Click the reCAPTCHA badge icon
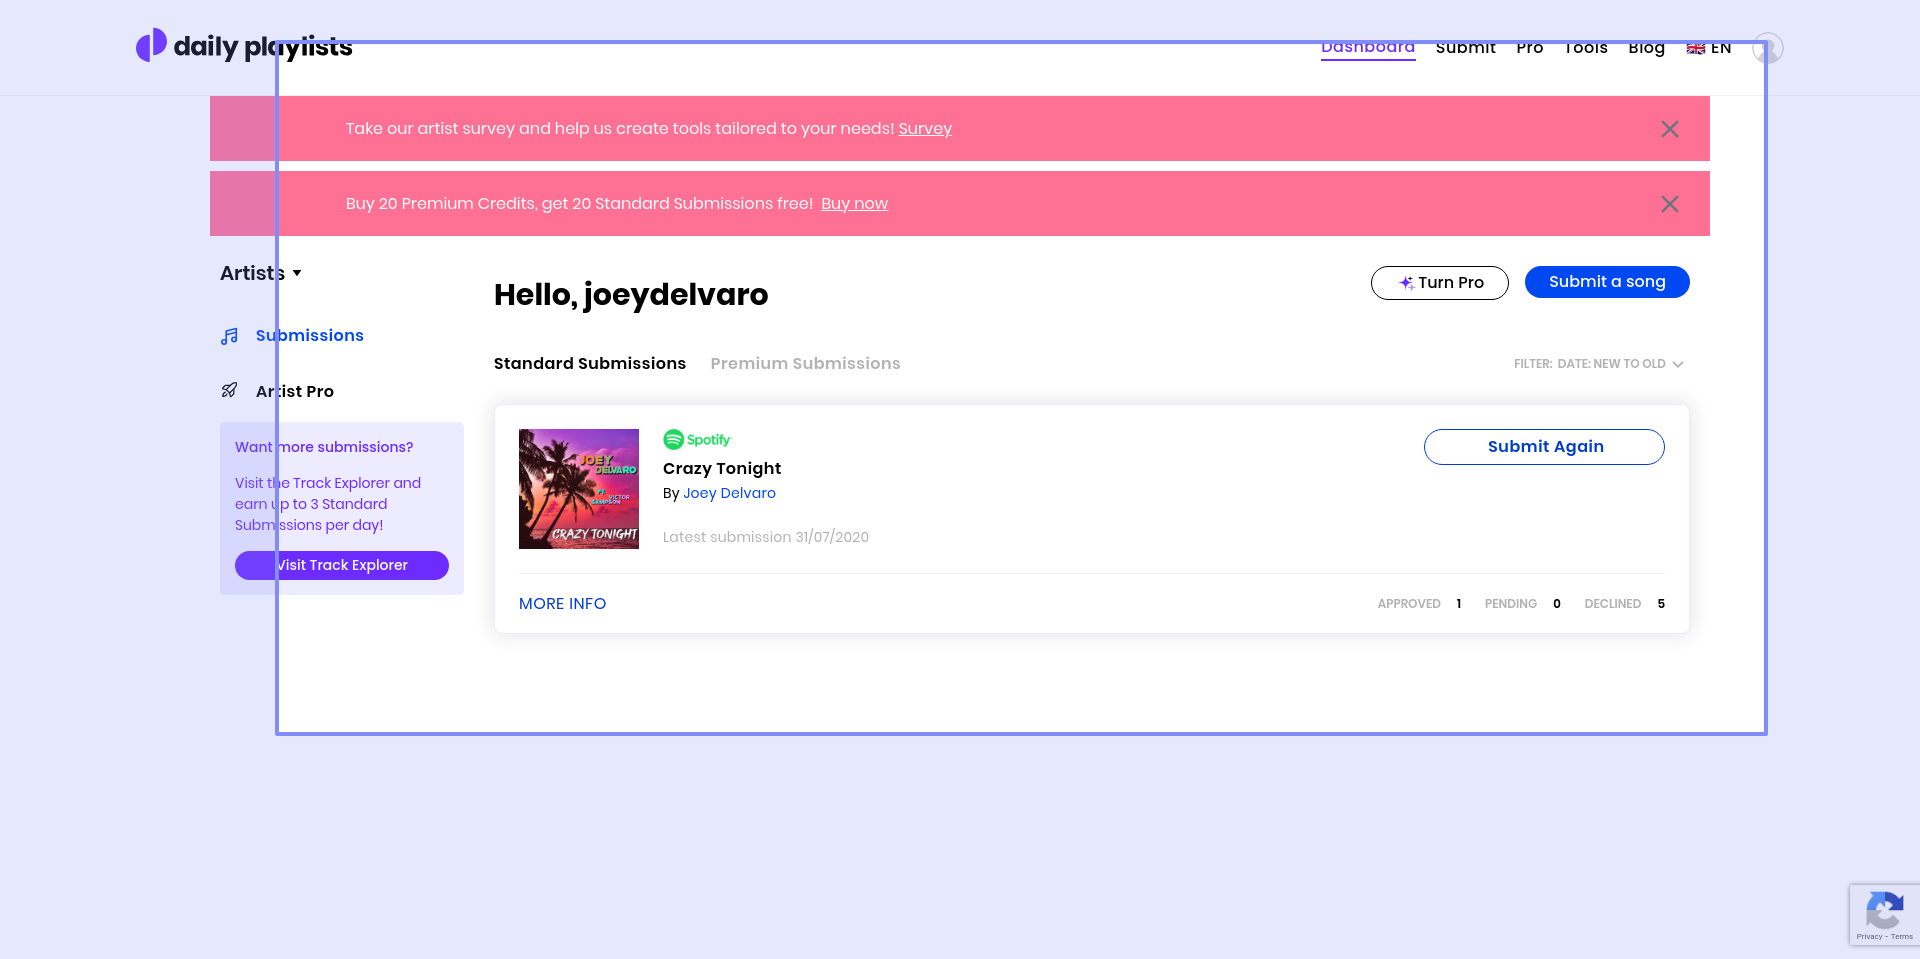 (x=1884, y=914)
